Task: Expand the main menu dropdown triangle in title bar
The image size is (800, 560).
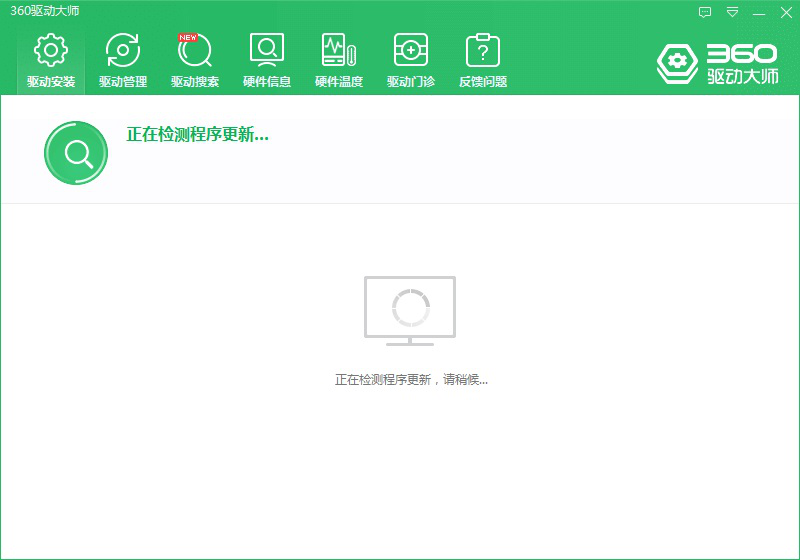Action: tap(732, 12)
